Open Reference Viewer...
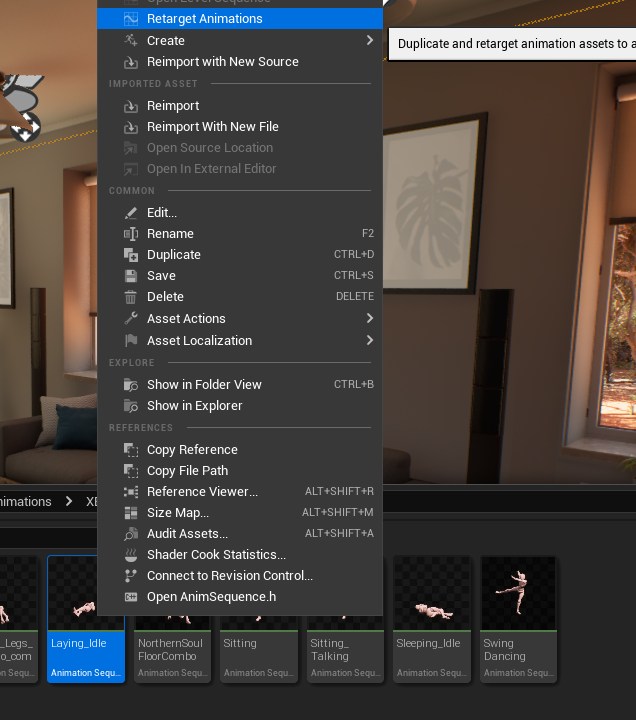The image size is (636, 720). tap(240, 492)
